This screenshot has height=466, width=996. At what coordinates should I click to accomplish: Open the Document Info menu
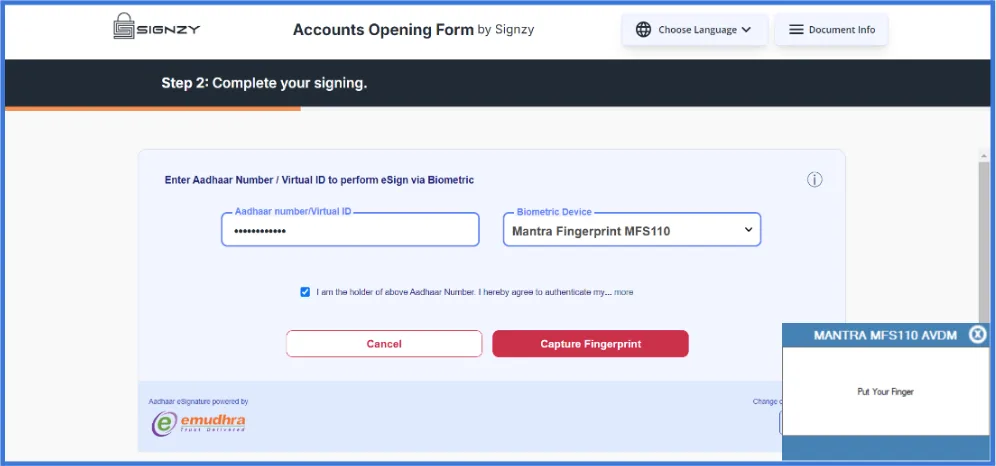831,30
